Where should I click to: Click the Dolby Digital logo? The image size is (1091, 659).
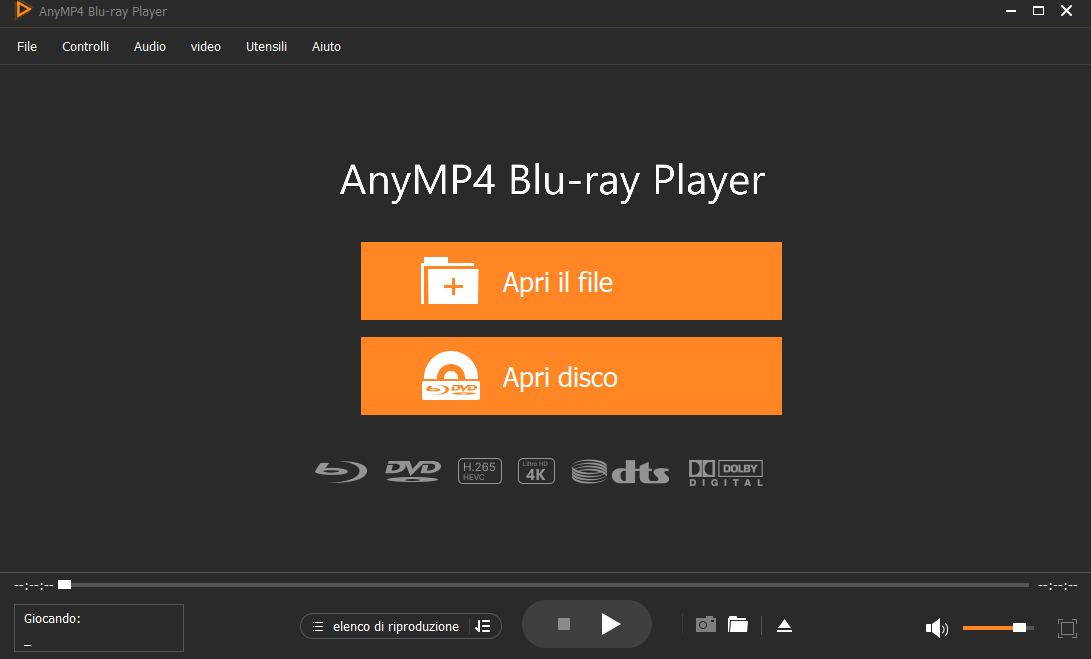pos(726,473)
